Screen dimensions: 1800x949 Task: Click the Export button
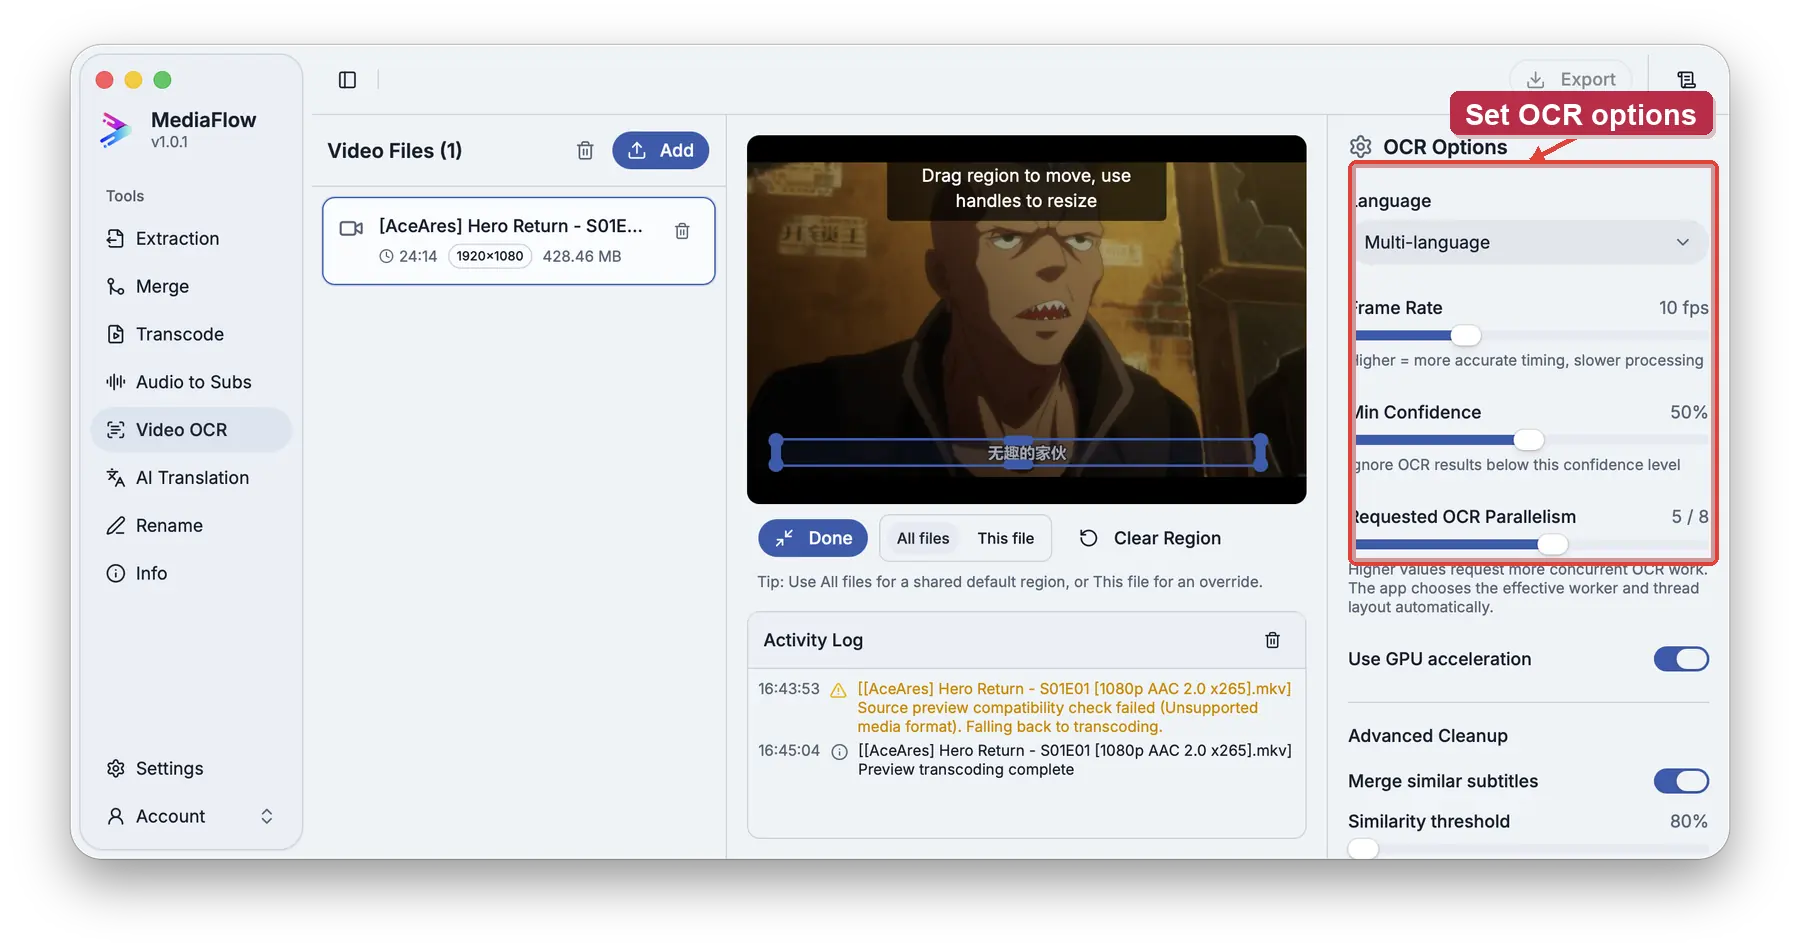click(x=1571, y=79)
